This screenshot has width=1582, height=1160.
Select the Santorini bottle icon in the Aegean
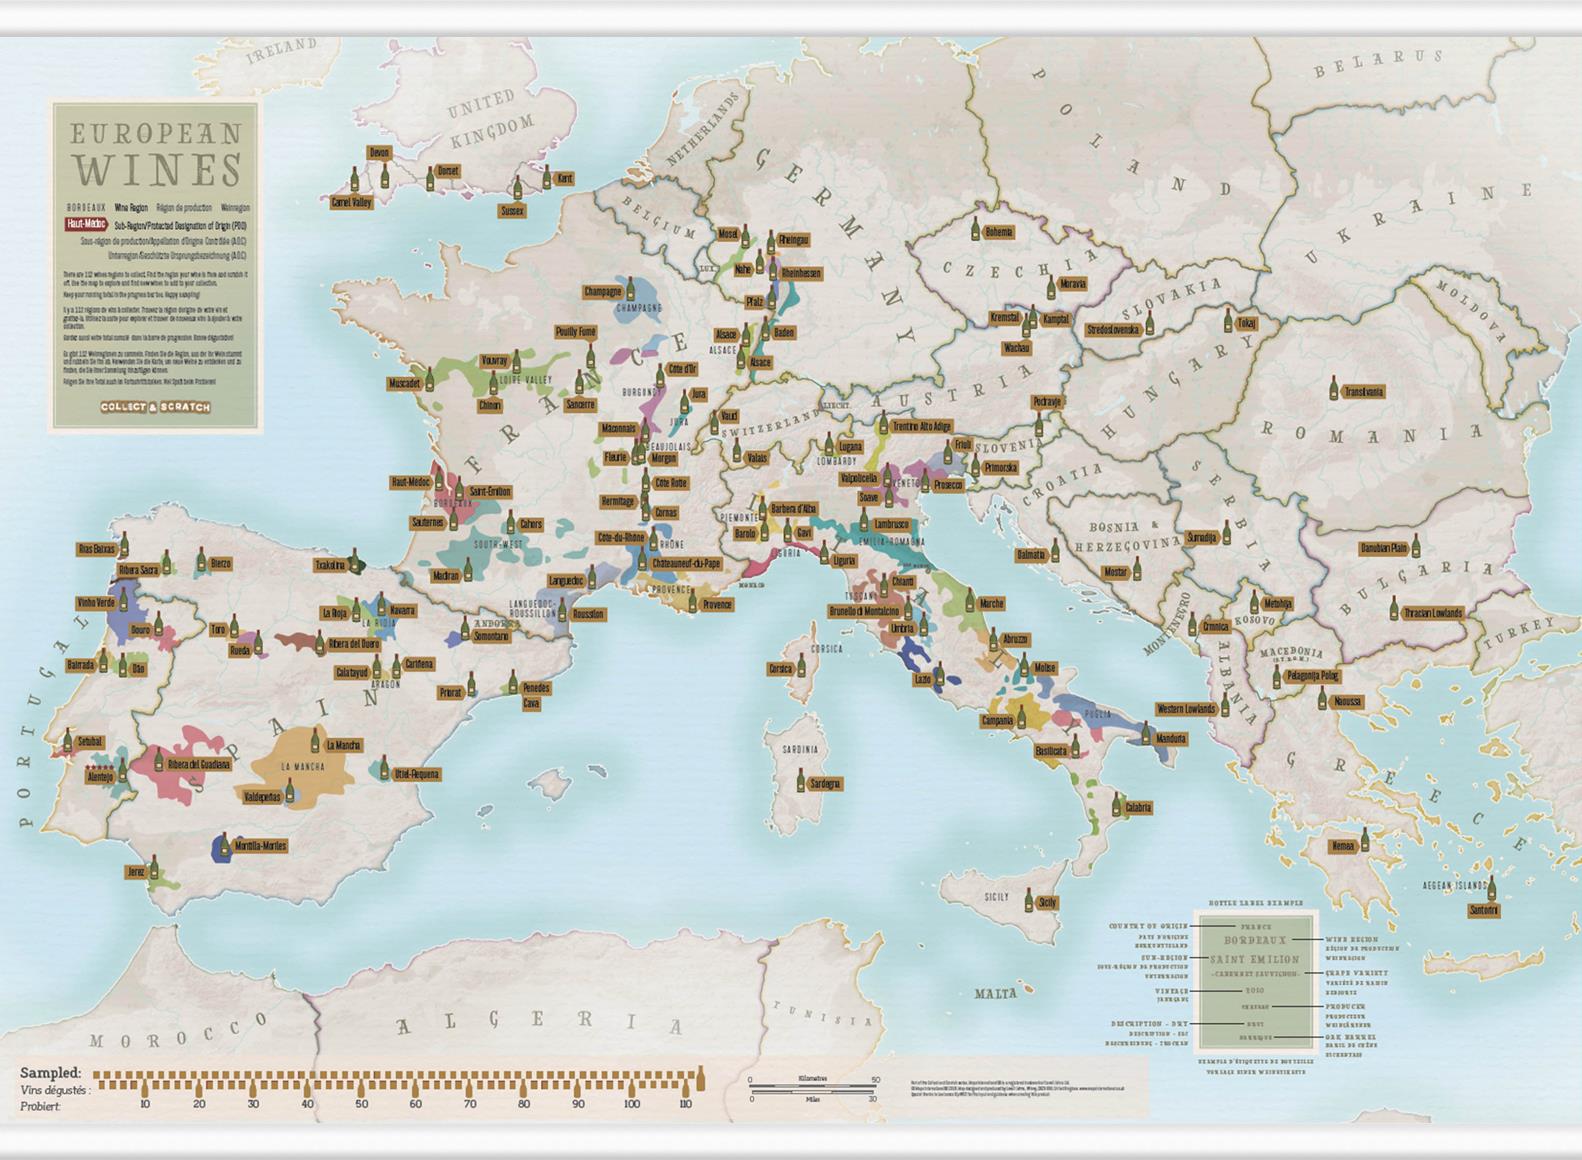tap(1491, 888)
